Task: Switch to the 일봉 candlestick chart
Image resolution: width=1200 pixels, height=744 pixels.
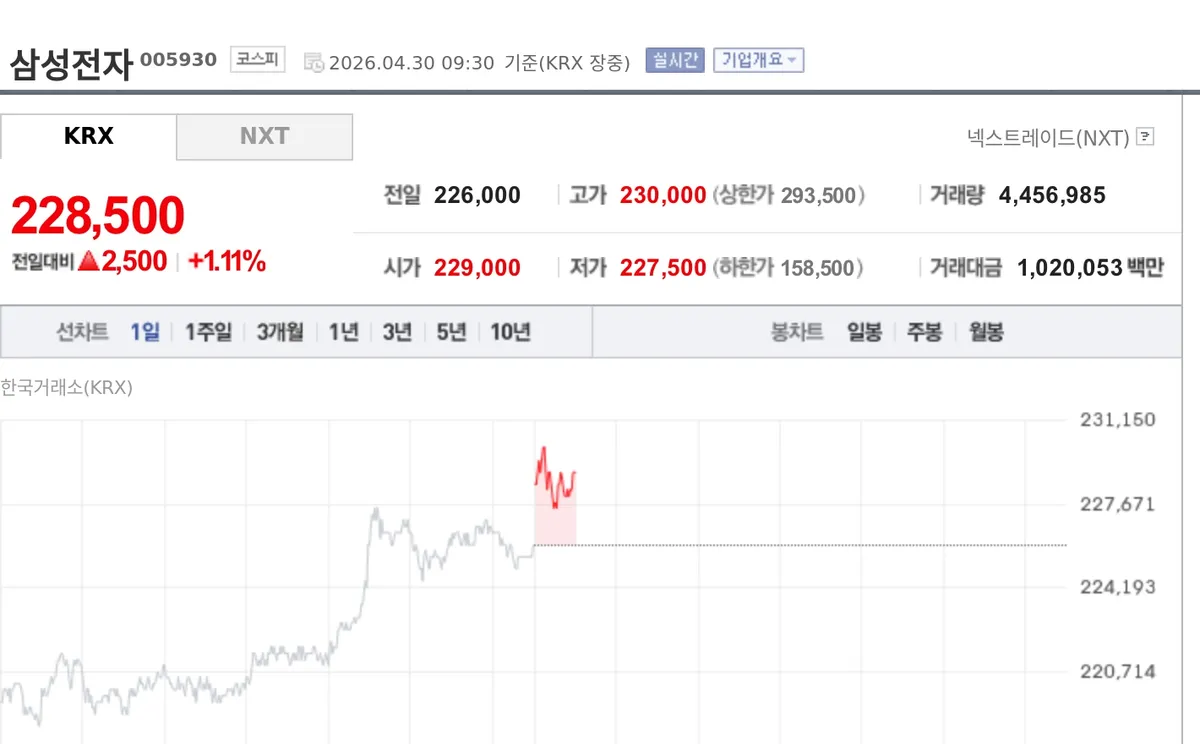Action: coord(864,332)
